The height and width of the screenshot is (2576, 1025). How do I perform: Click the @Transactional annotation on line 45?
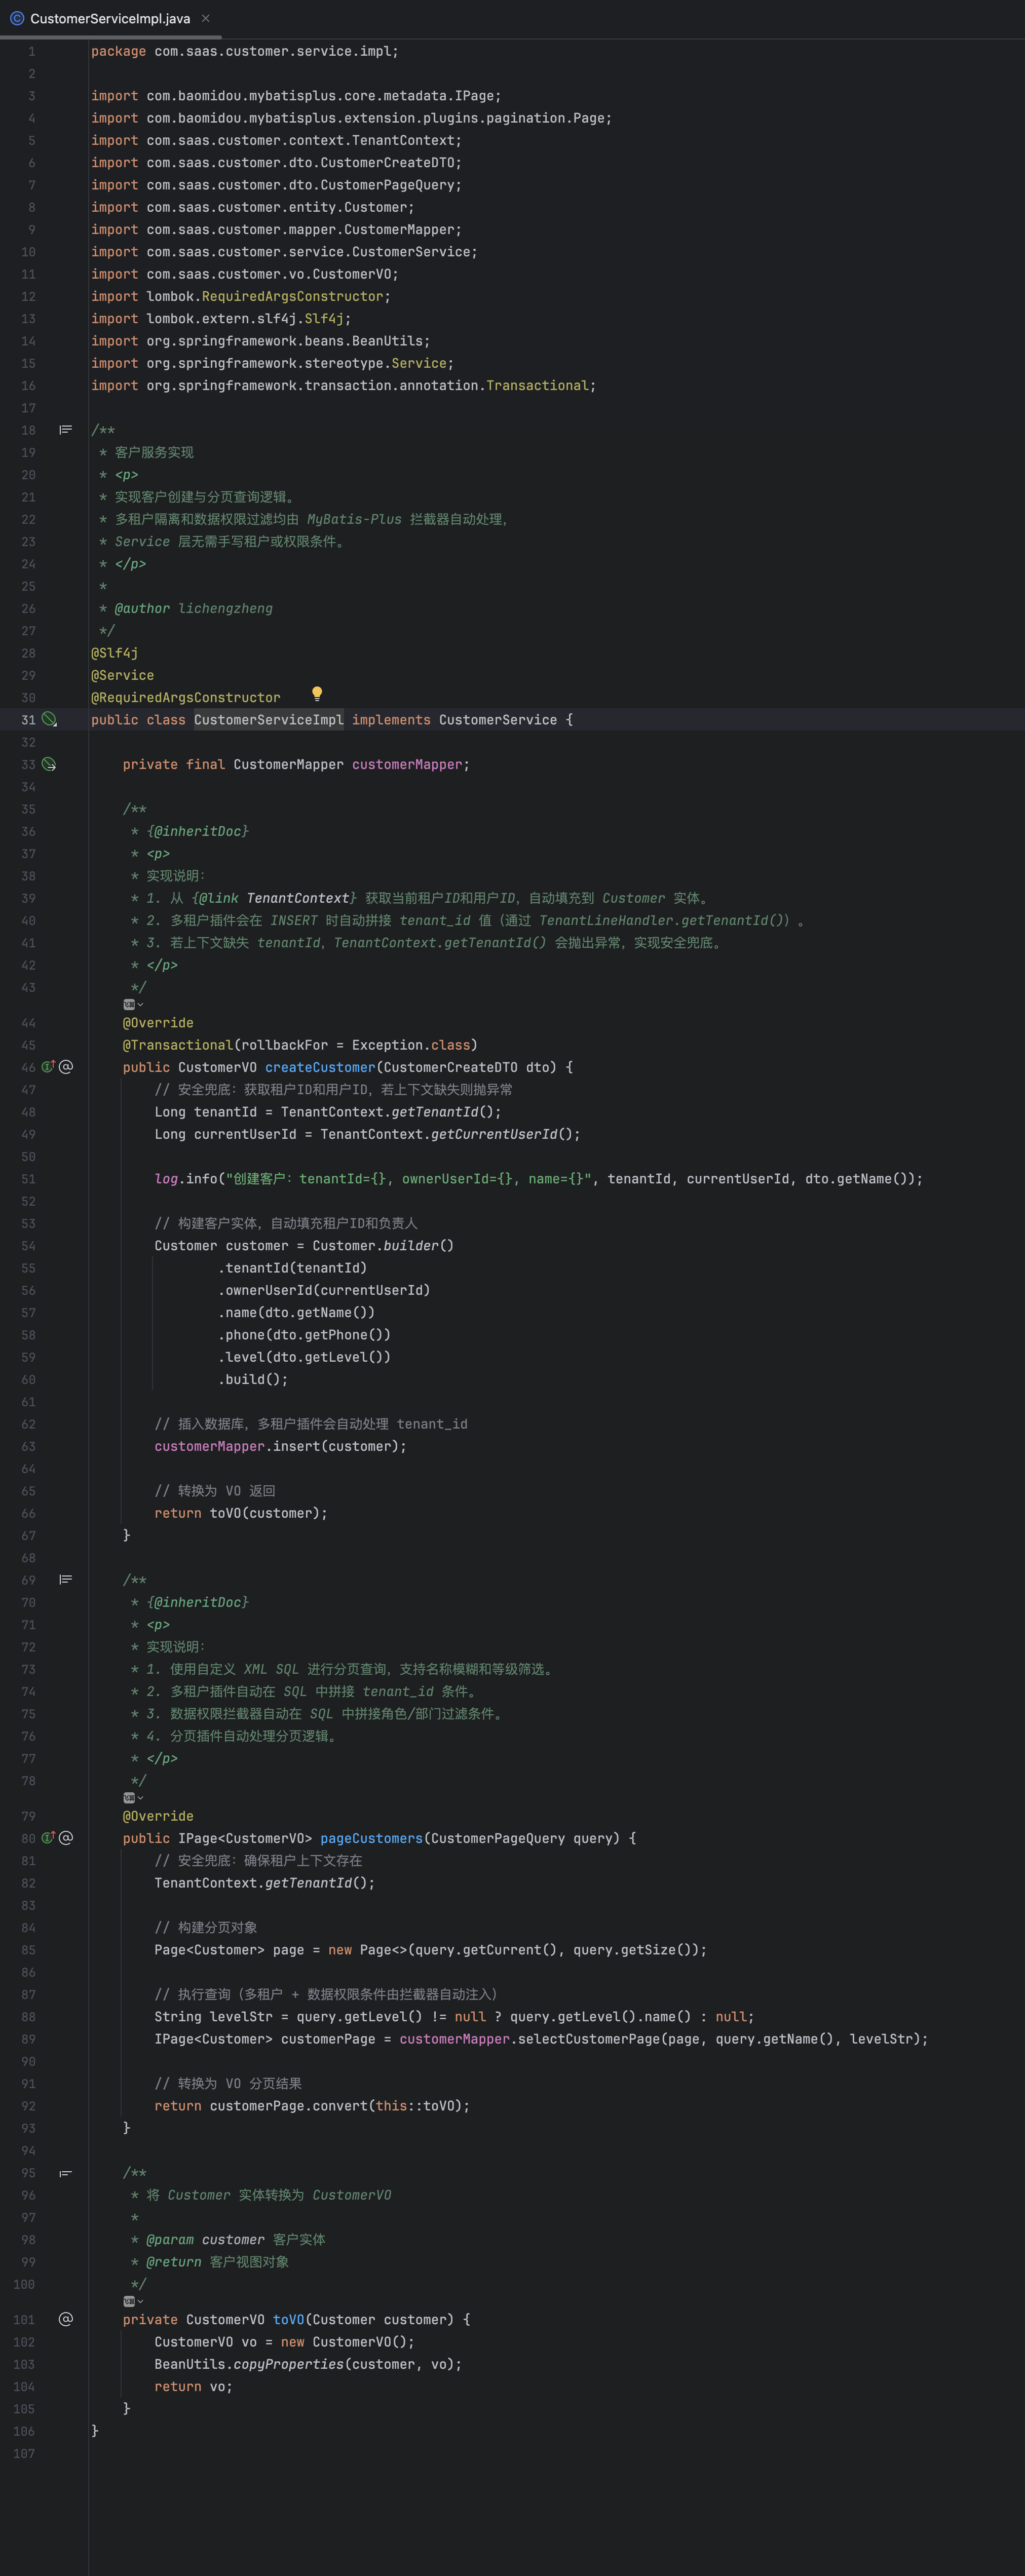pyautogui.click(x=177, y=1045)
